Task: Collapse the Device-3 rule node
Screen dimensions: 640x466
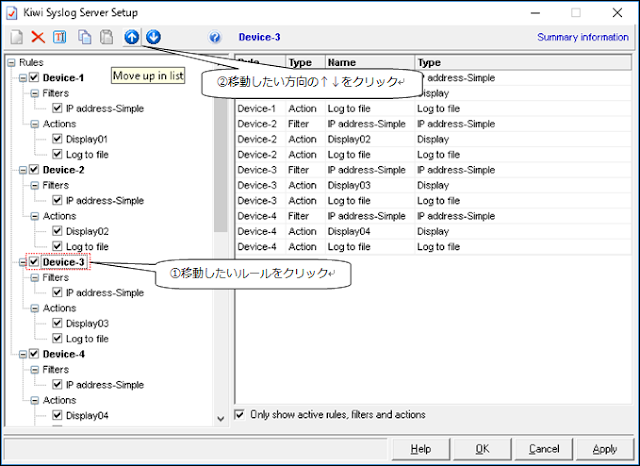Action: click(x=23, y=262)
